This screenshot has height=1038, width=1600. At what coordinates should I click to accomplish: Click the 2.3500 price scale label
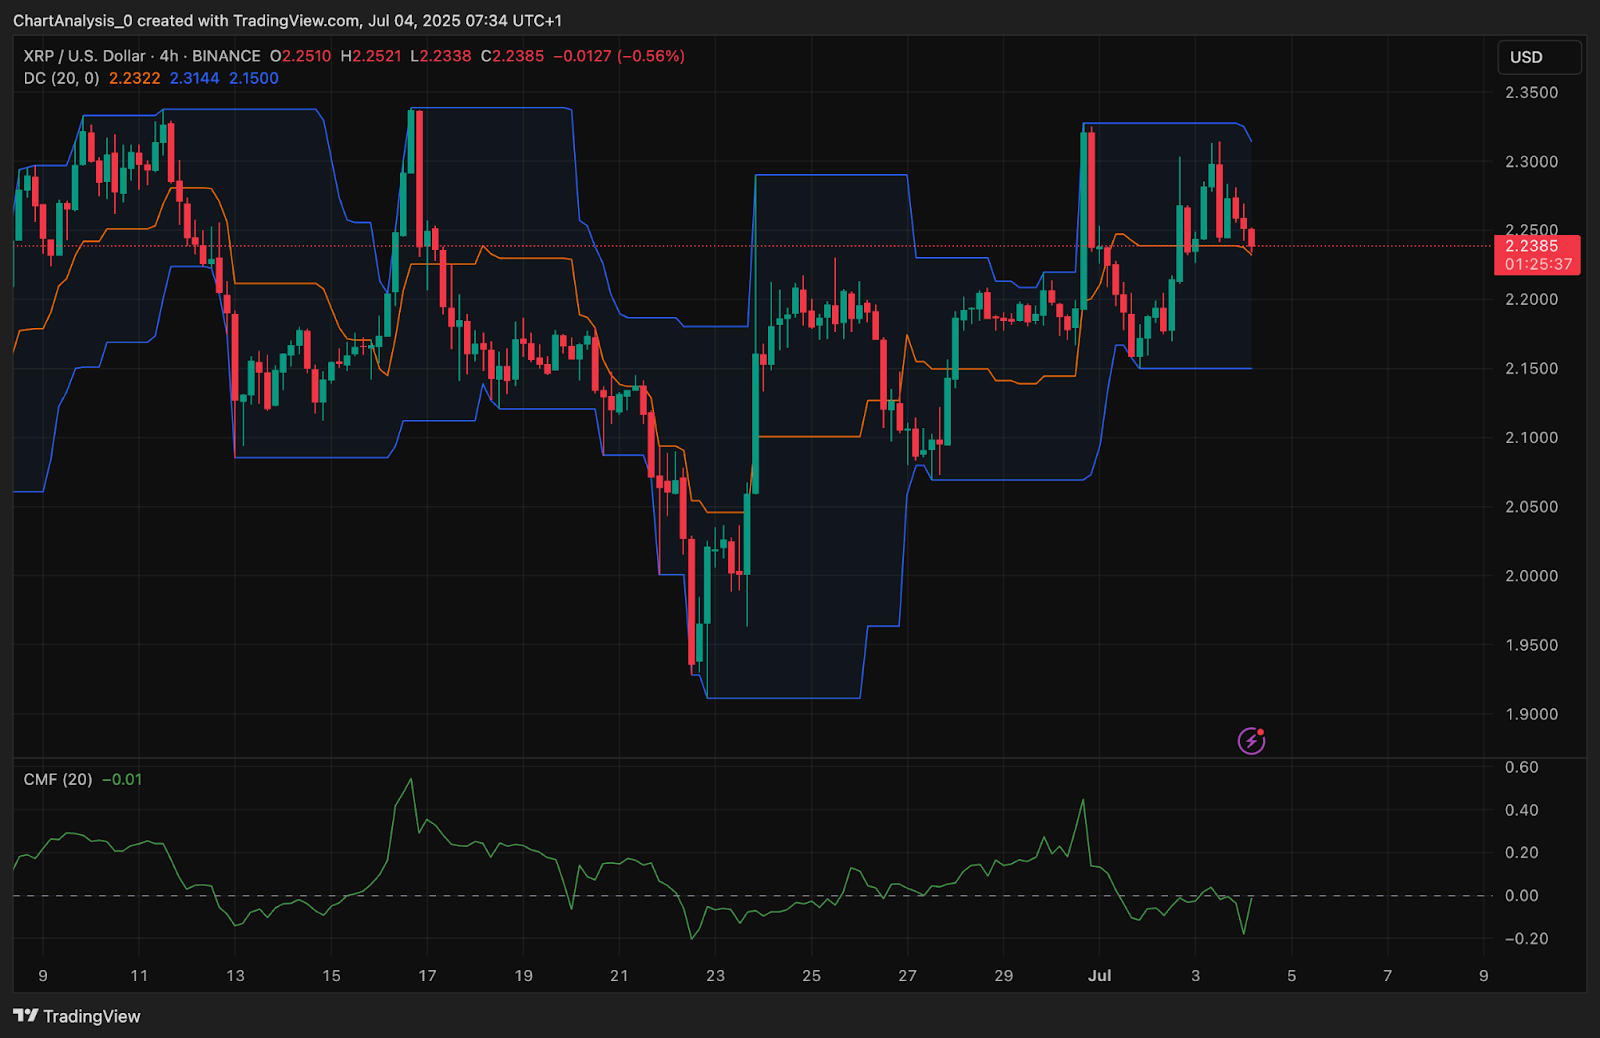point(1531,92)
